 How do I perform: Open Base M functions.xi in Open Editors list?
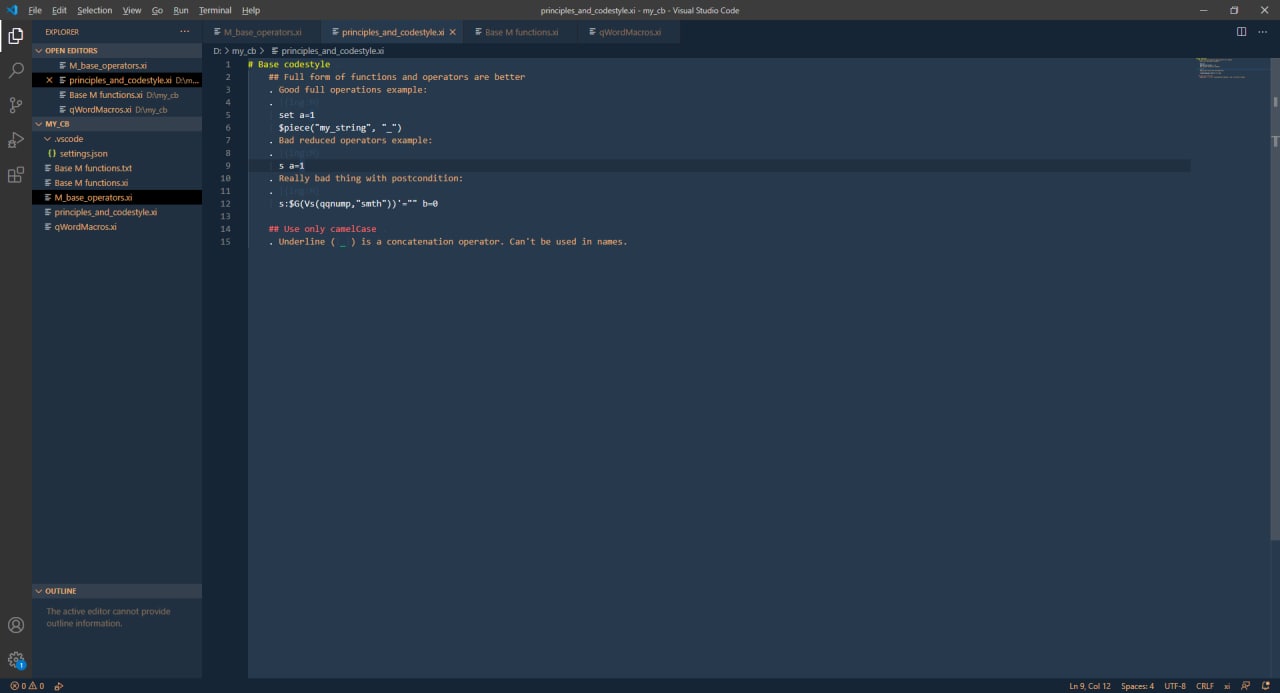pyautogui.click(x=117, y=95)
